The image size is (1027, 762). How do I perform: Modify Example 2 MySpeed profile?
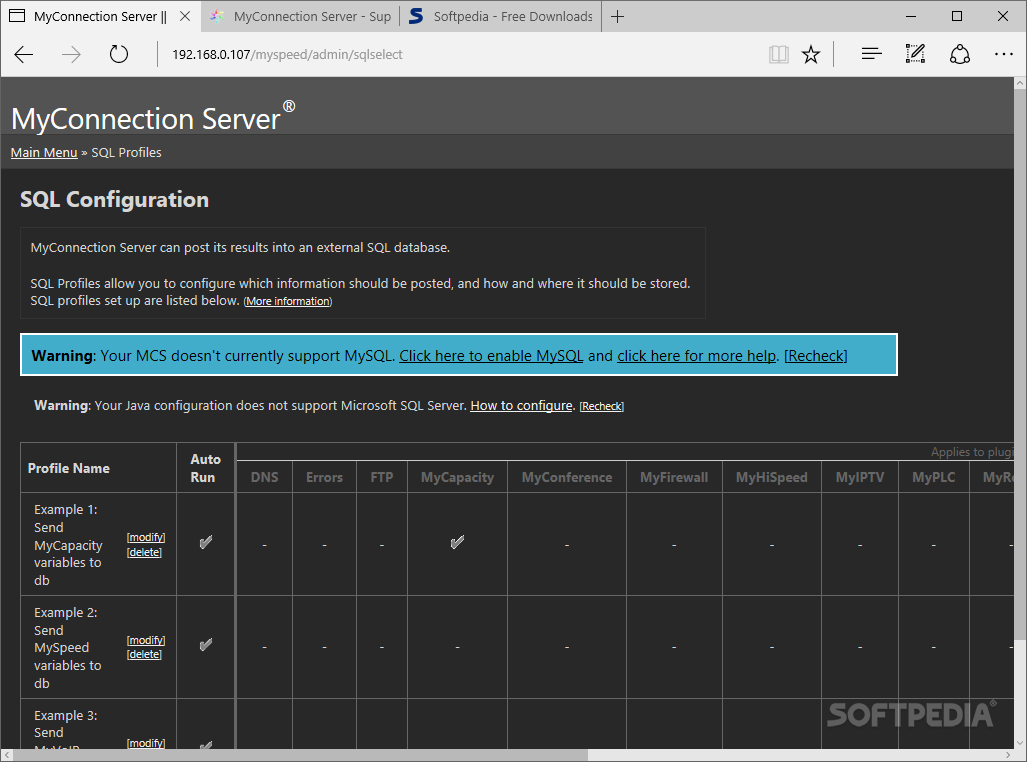pyautogui.click(x=145, y=640)
